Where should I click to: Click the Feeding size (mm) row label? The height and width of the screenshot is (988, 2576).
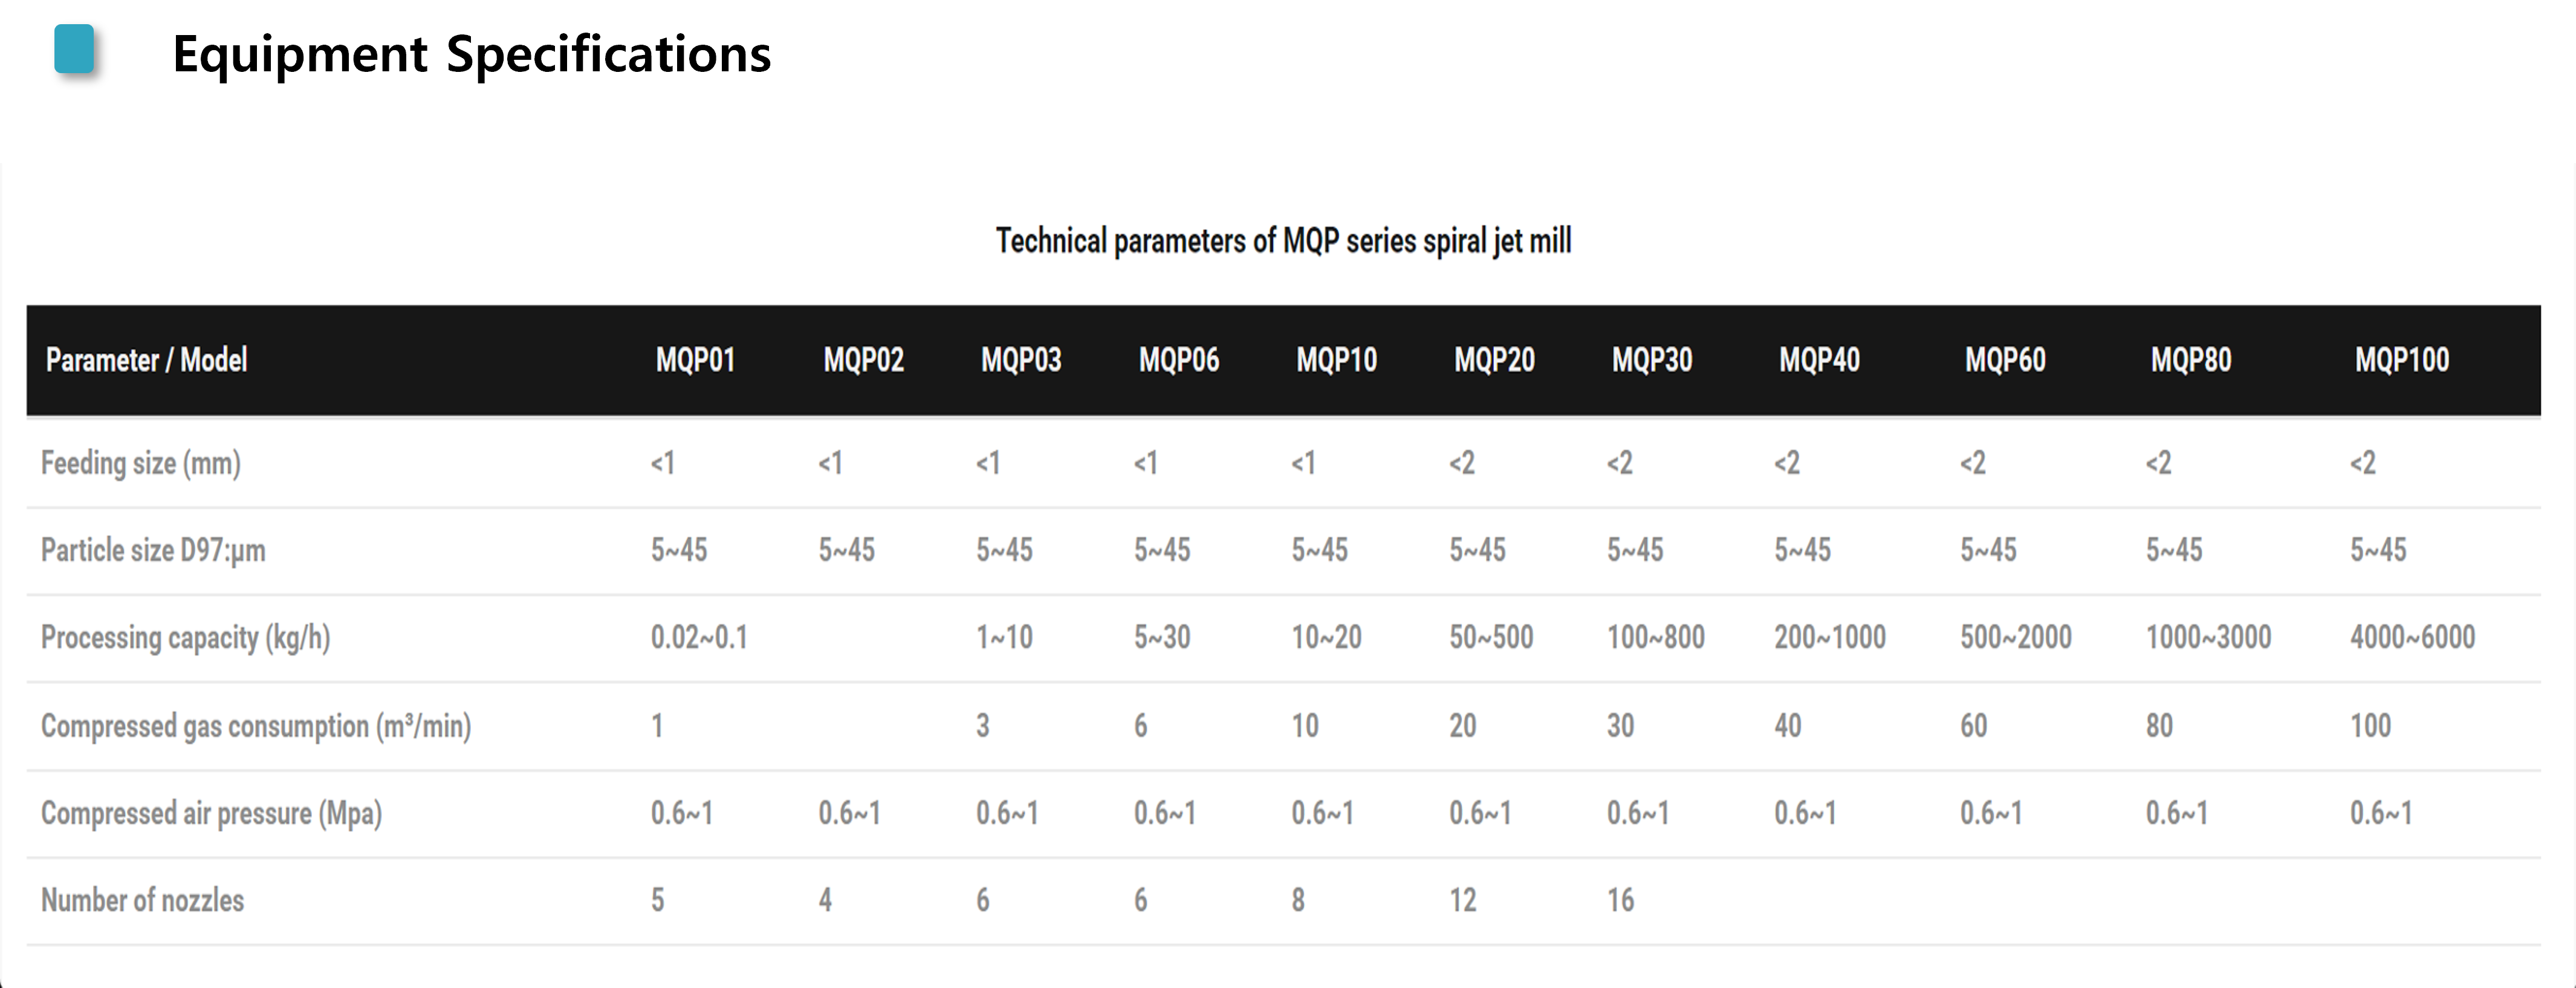[141, 463]
